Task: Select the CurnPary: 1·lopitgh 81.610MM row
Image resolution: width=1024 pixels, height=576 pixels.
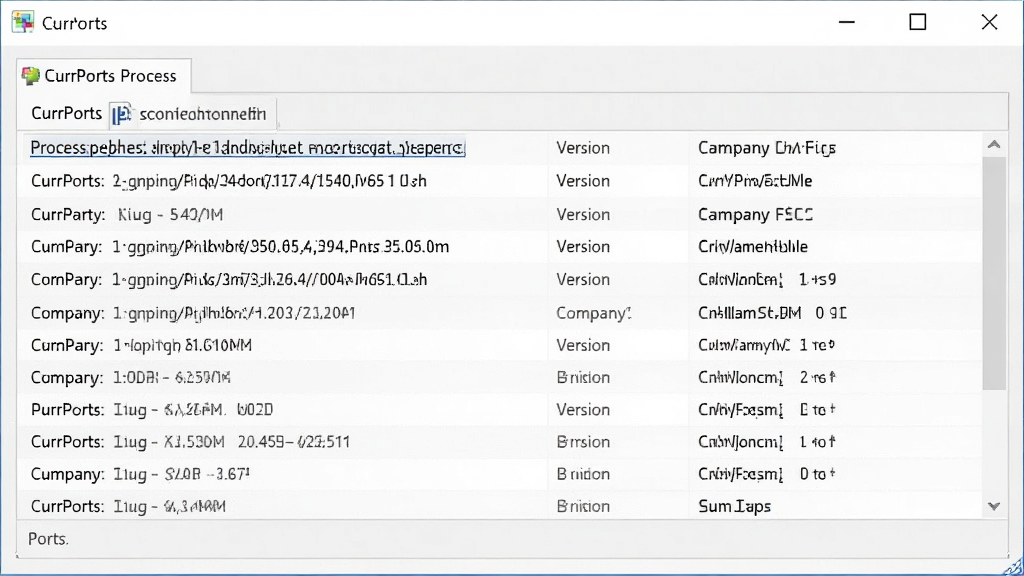Action: (x=499, y=345)
